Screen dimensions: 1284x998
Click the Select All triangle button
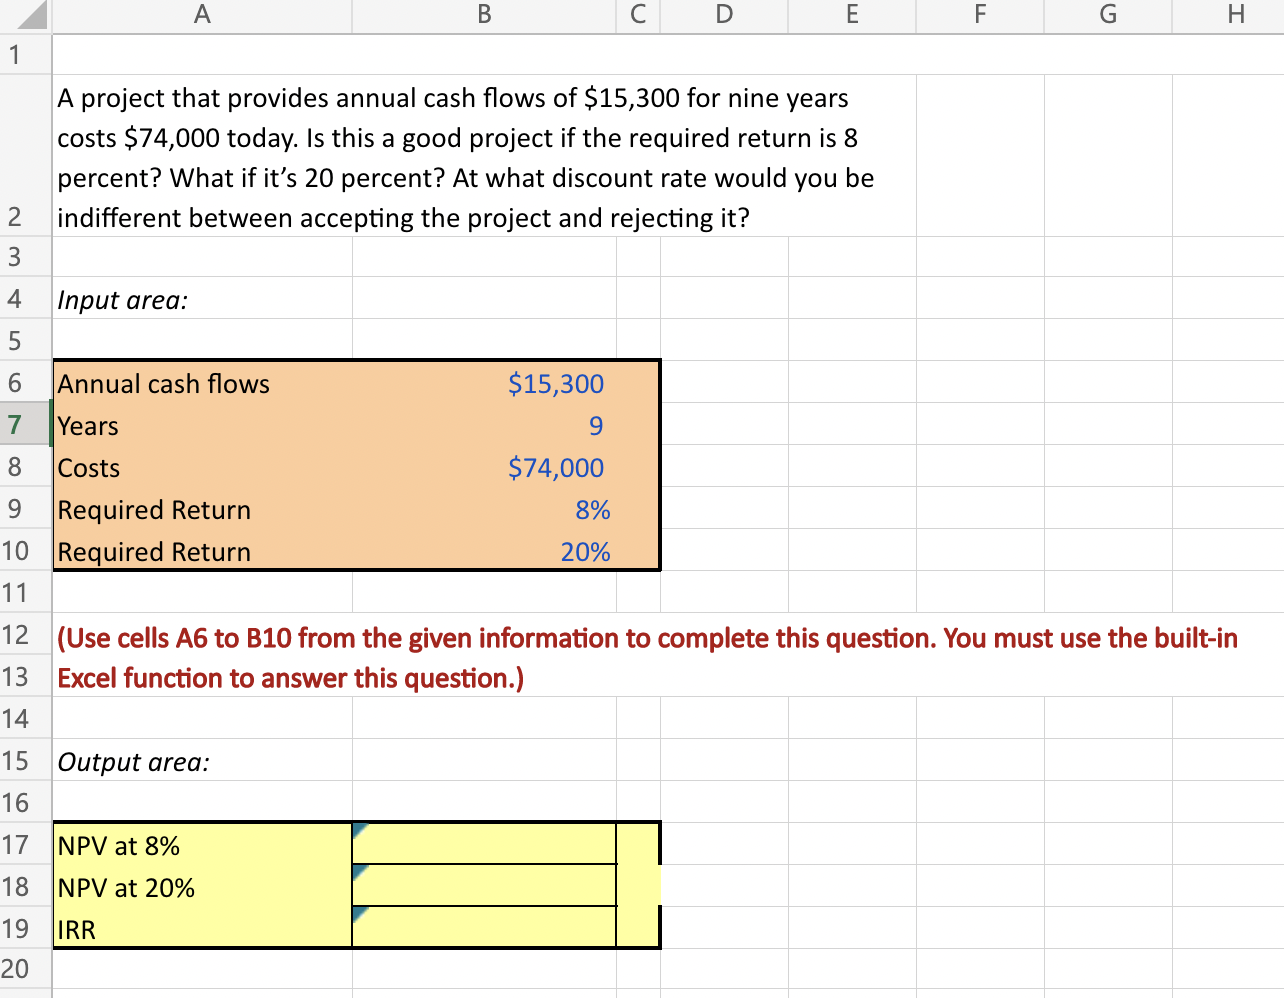pyautogui.click(x=24, y=14)
